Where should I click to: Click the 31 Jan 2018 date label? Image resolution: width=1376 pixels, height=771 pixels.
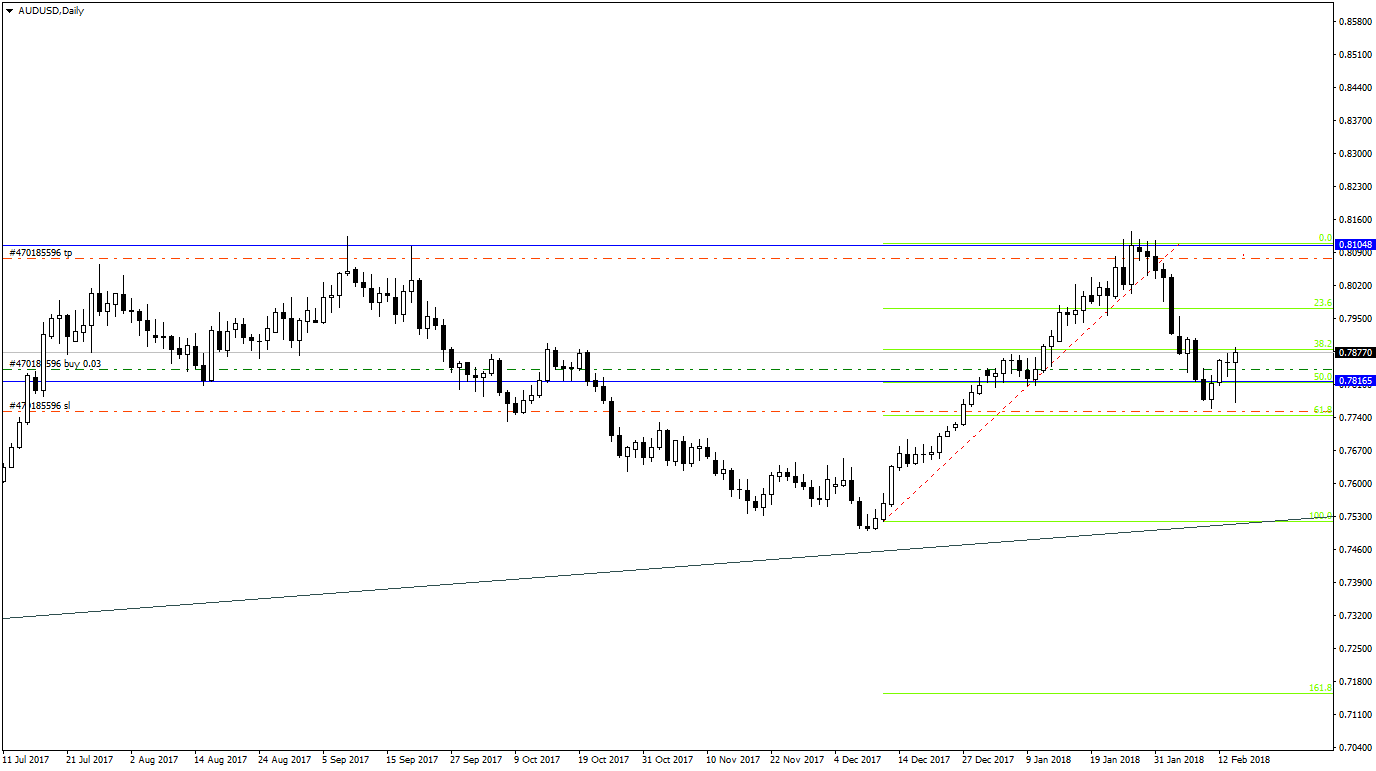1179,760
